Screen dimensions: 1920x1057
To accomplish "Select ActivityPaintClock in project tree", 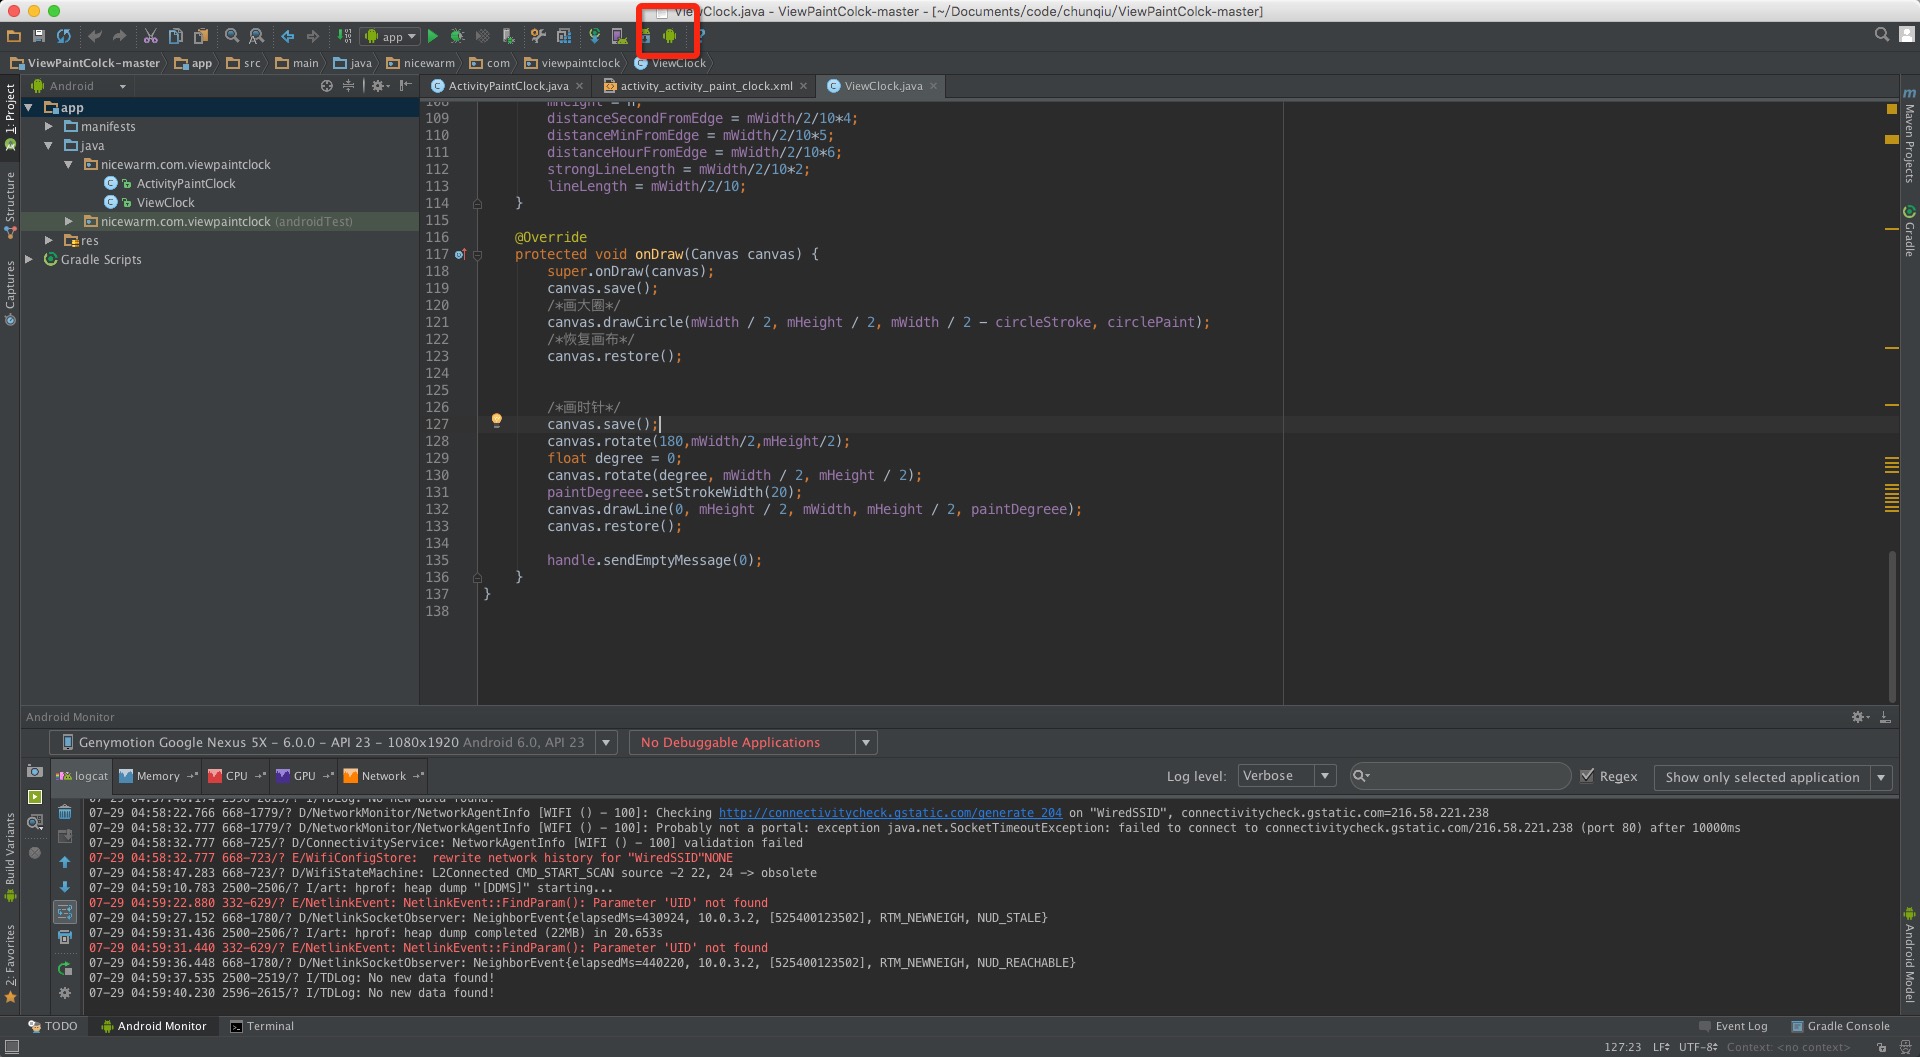I will click(186, 184).
